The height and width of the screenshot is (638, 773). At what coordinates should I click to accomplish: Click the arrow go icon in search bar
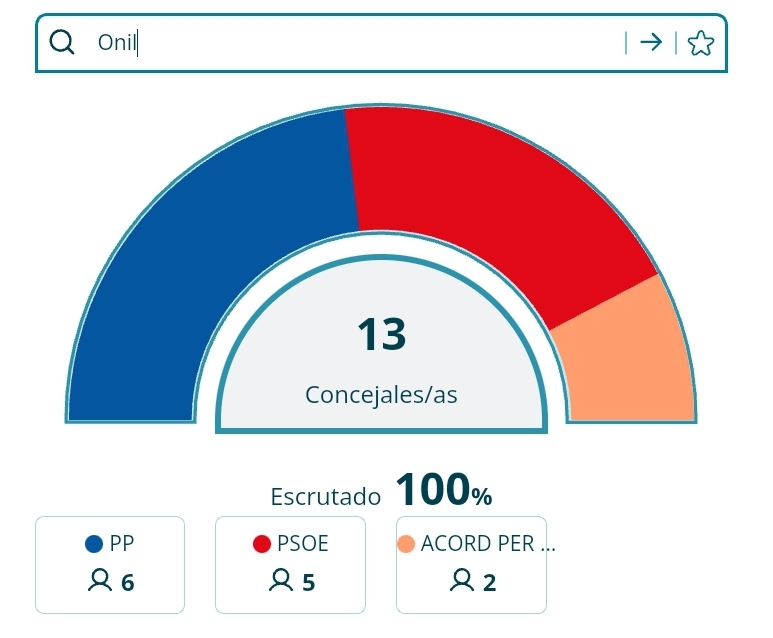651,42
